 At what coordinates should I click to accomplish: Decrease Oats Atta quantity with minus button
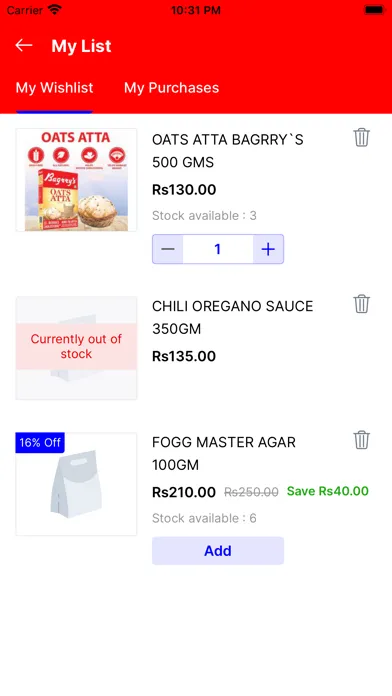coord(168,249)
